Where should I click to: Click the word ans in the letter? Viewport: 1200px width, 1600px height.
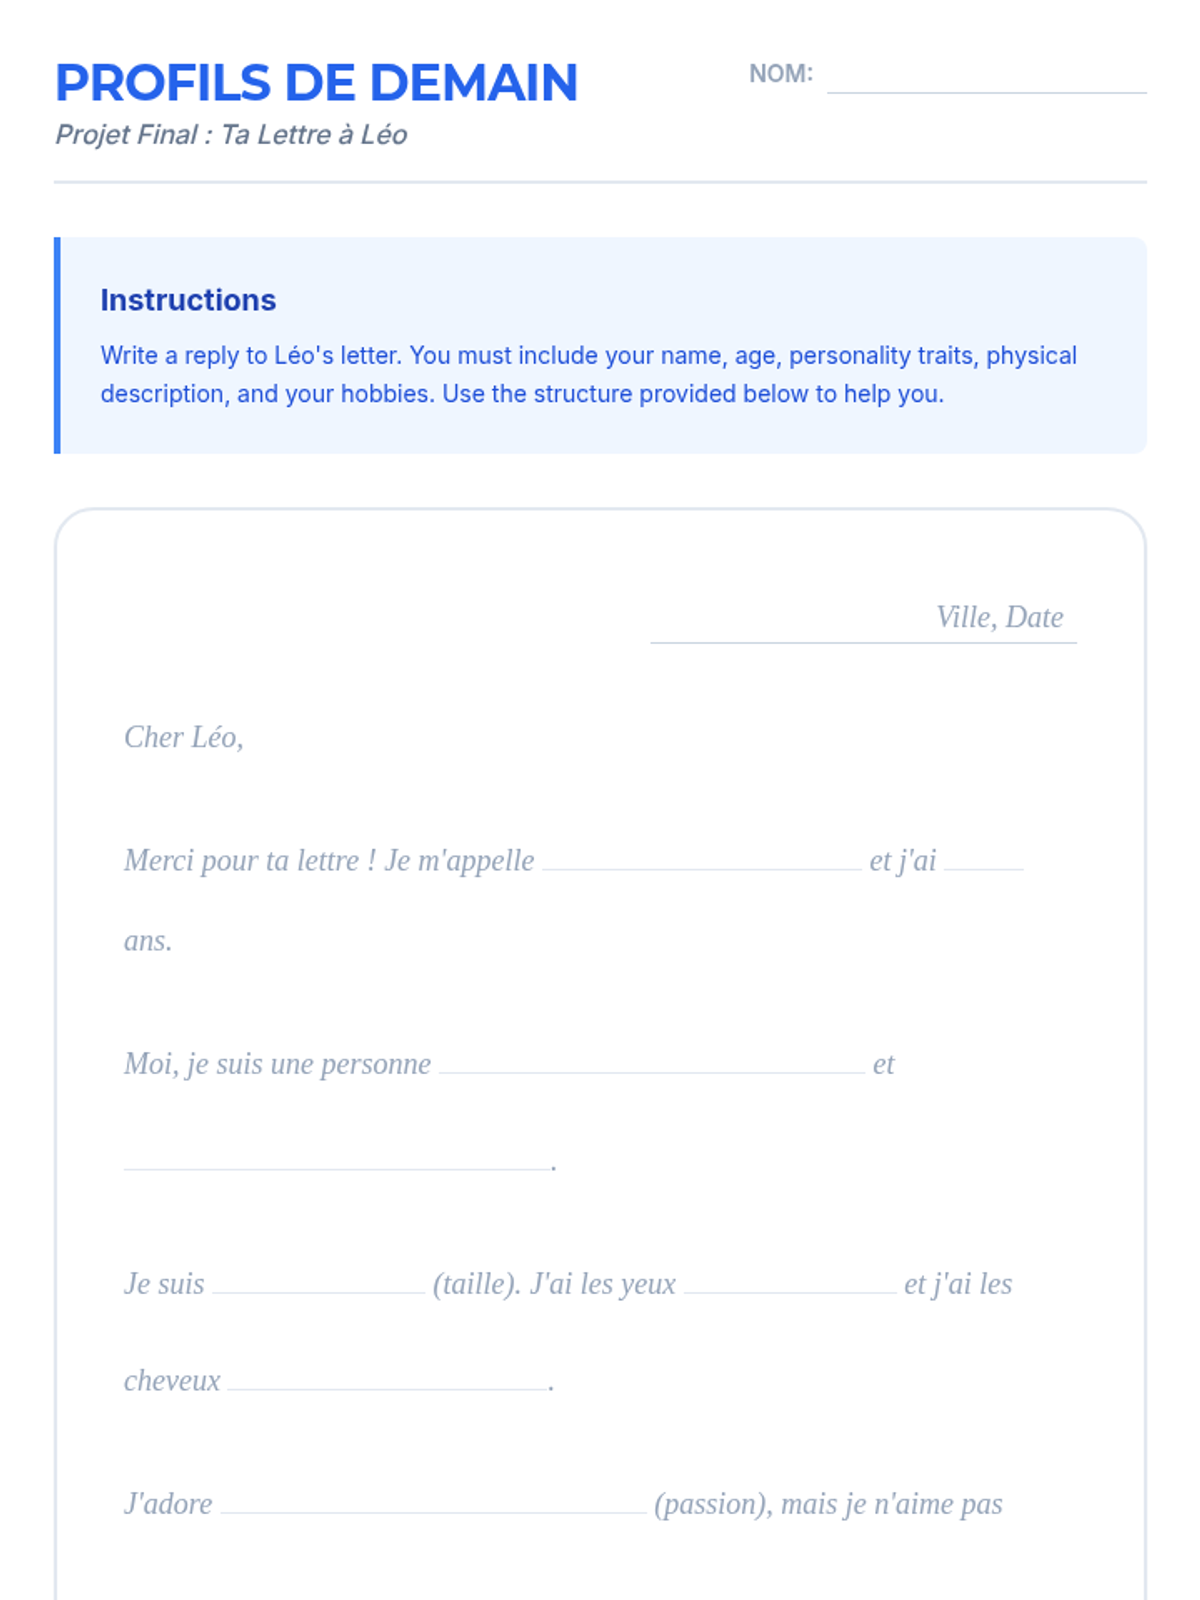[x=148, y=941]
